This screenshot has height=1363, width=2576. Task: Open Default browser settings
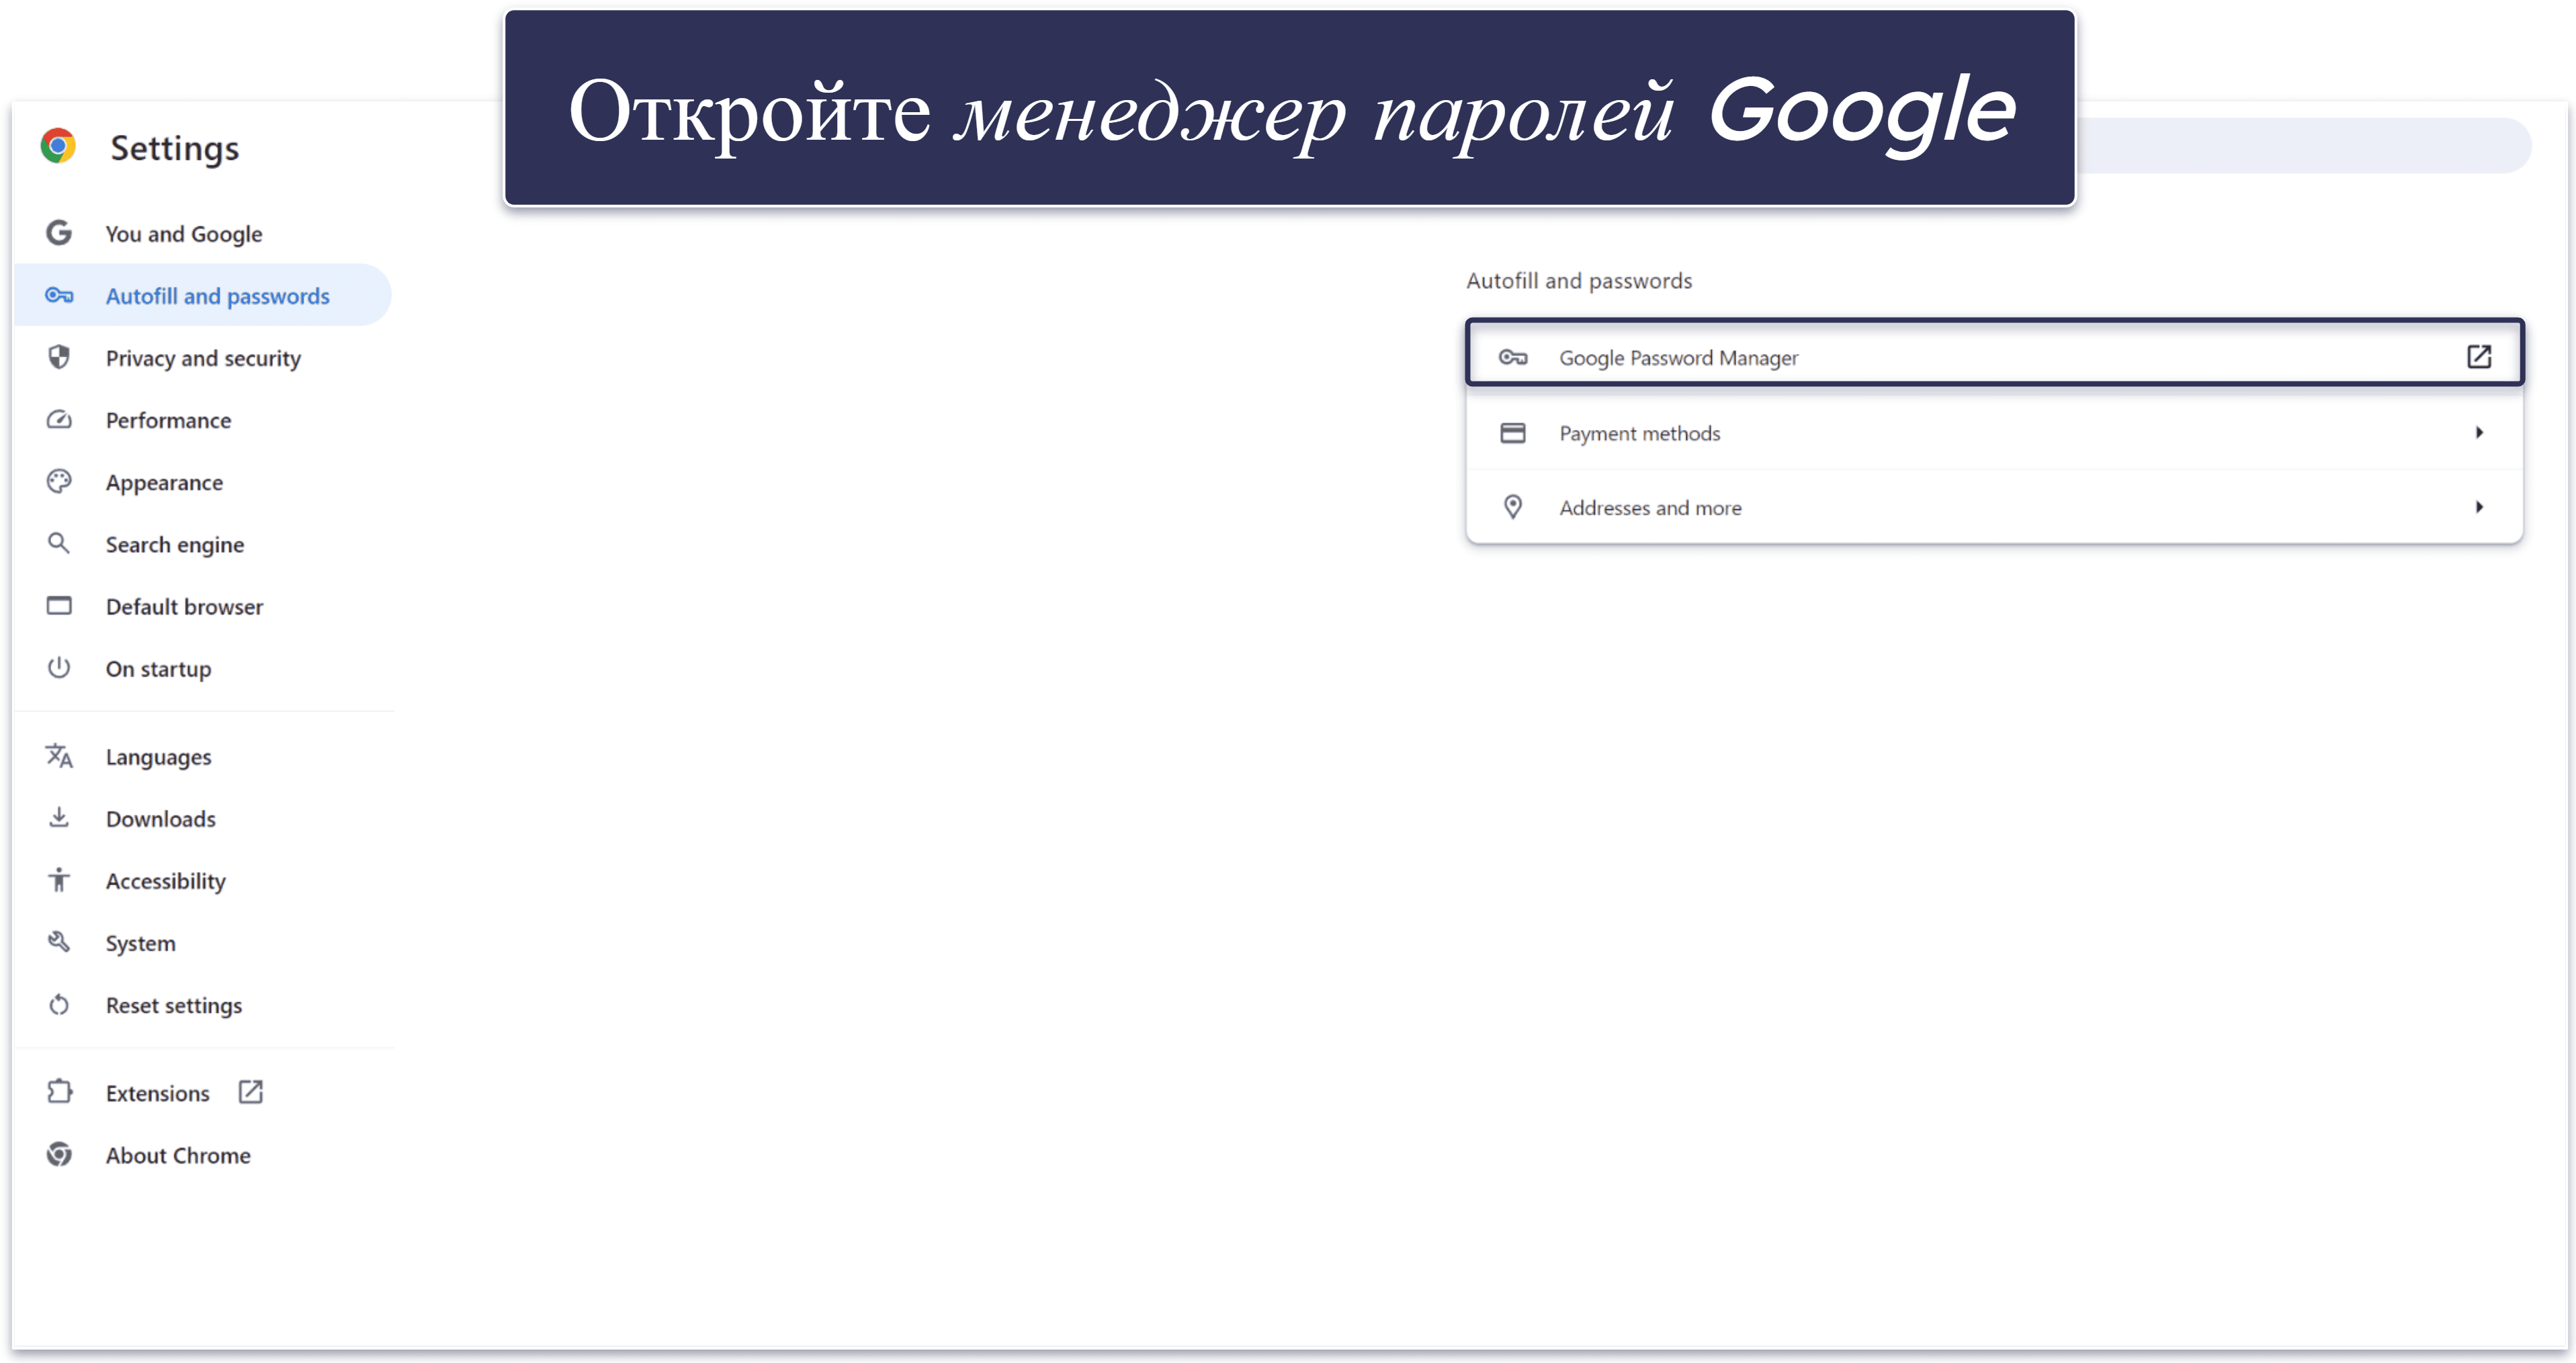tap(202, 605)
